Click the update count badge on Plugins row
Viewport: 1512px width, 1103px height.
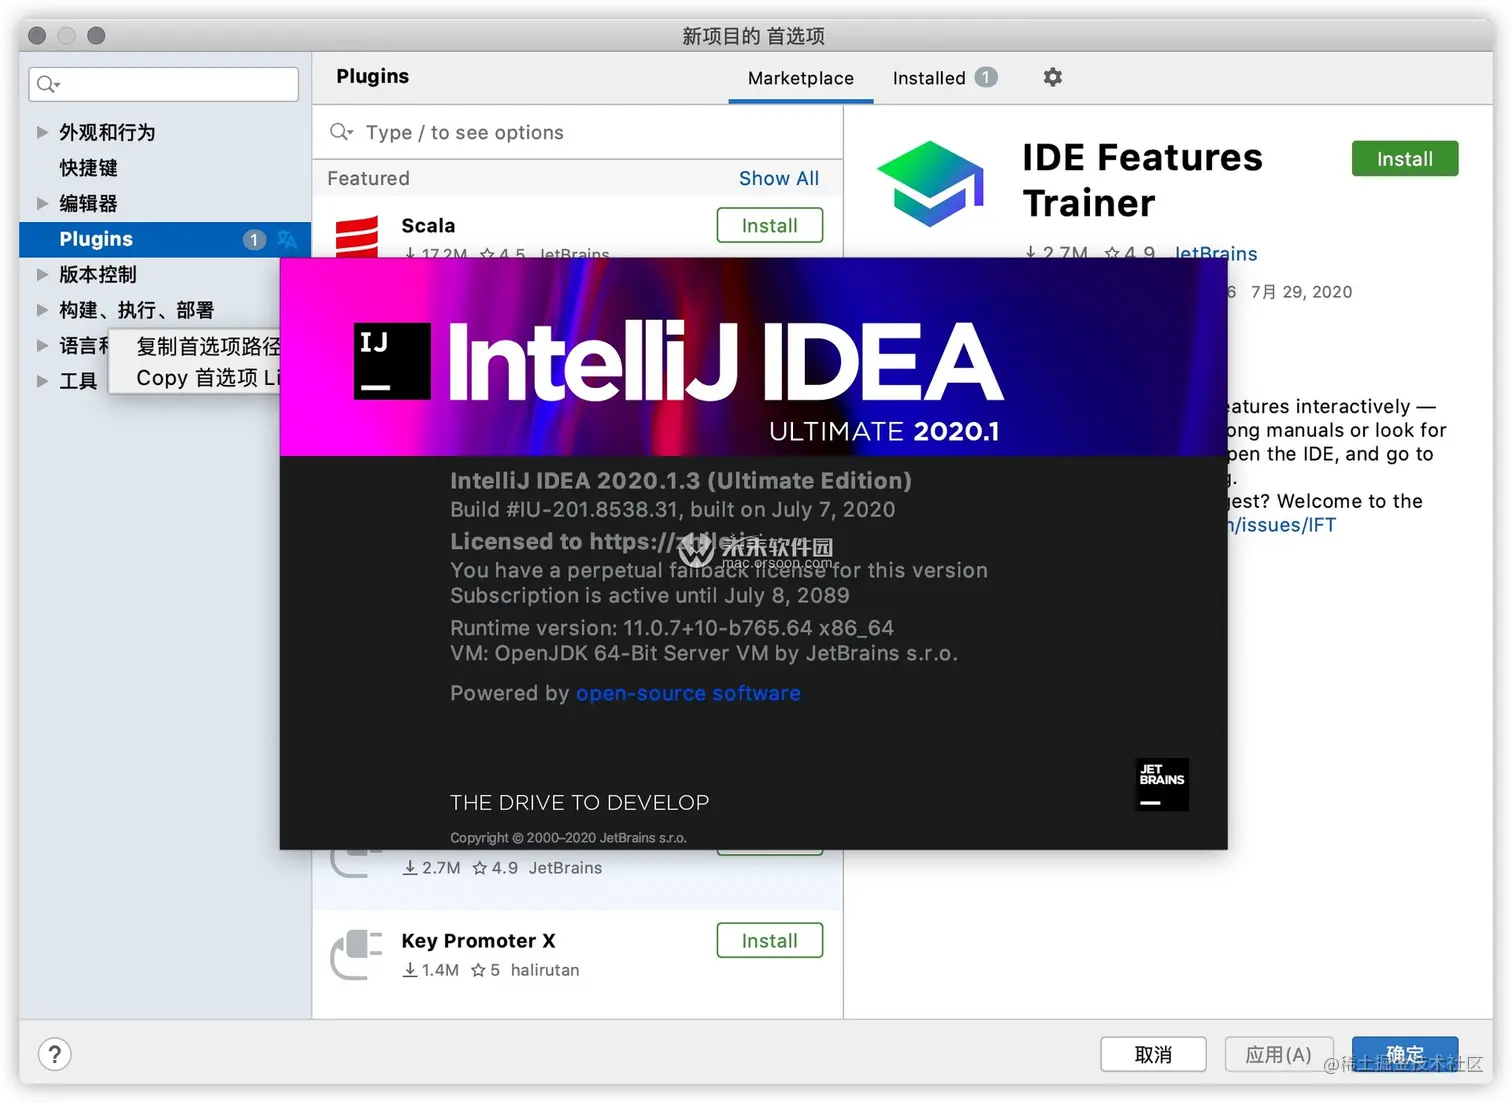[x=254, y=239]
